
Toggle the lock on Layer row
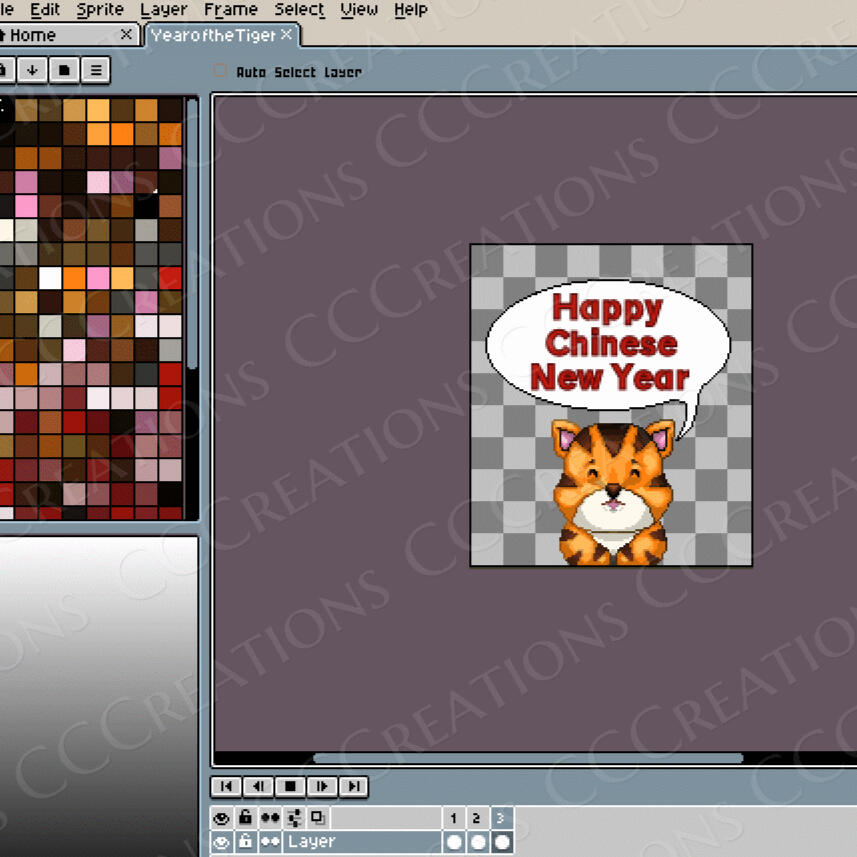[x=245, y=842]
